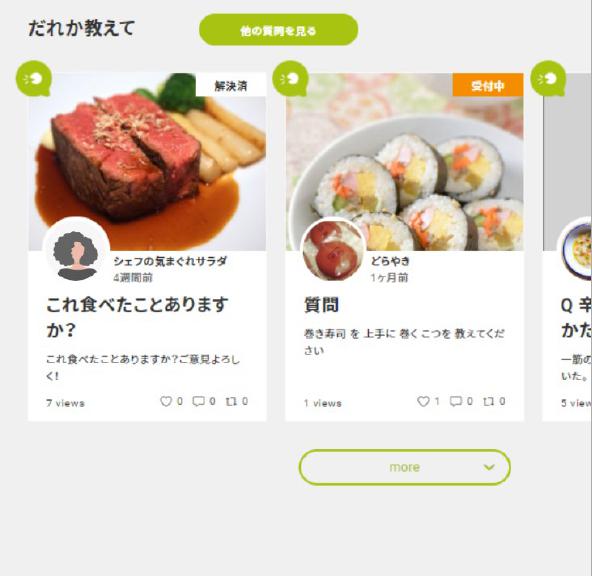Click the 解決済 status label
This screenshot has width=592, height=576.
[x=231, y=86]
